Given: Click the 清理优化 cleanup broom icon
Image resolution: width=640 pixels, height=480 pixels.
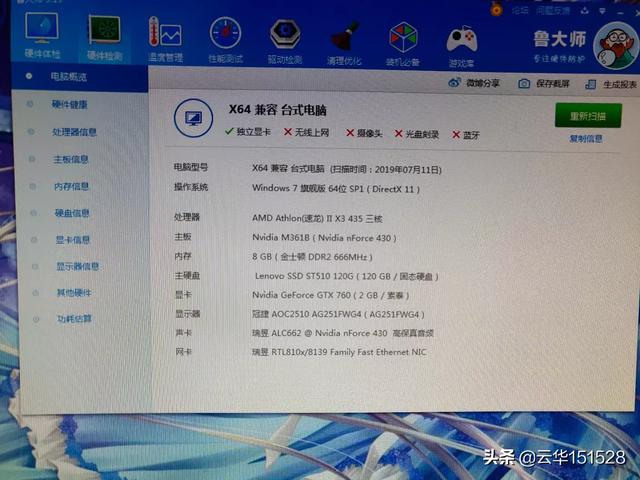Looking at the screenshot, I should pos(345,40).
